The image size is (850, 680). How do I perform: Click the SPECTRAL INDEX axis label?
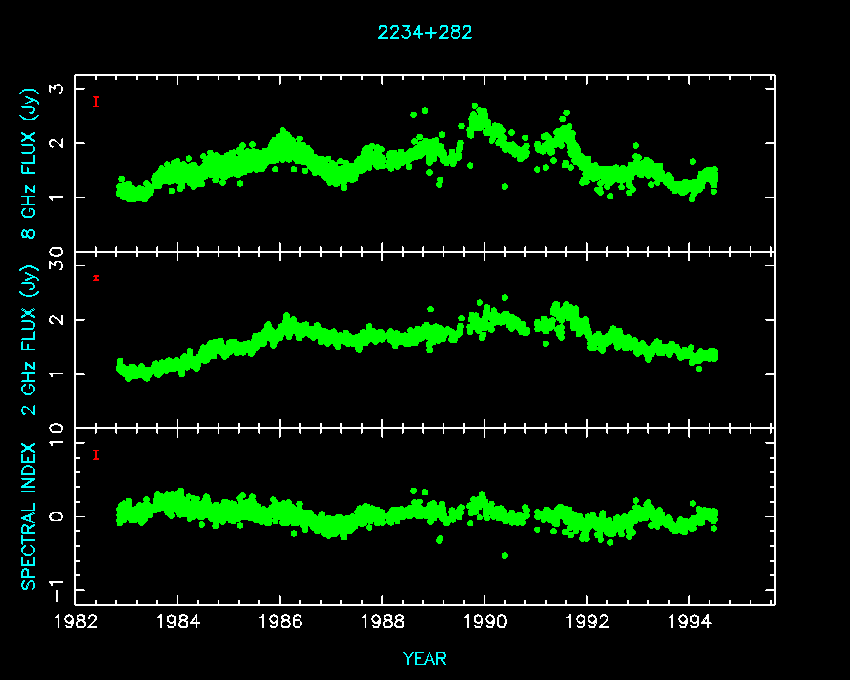click(30, 516)
